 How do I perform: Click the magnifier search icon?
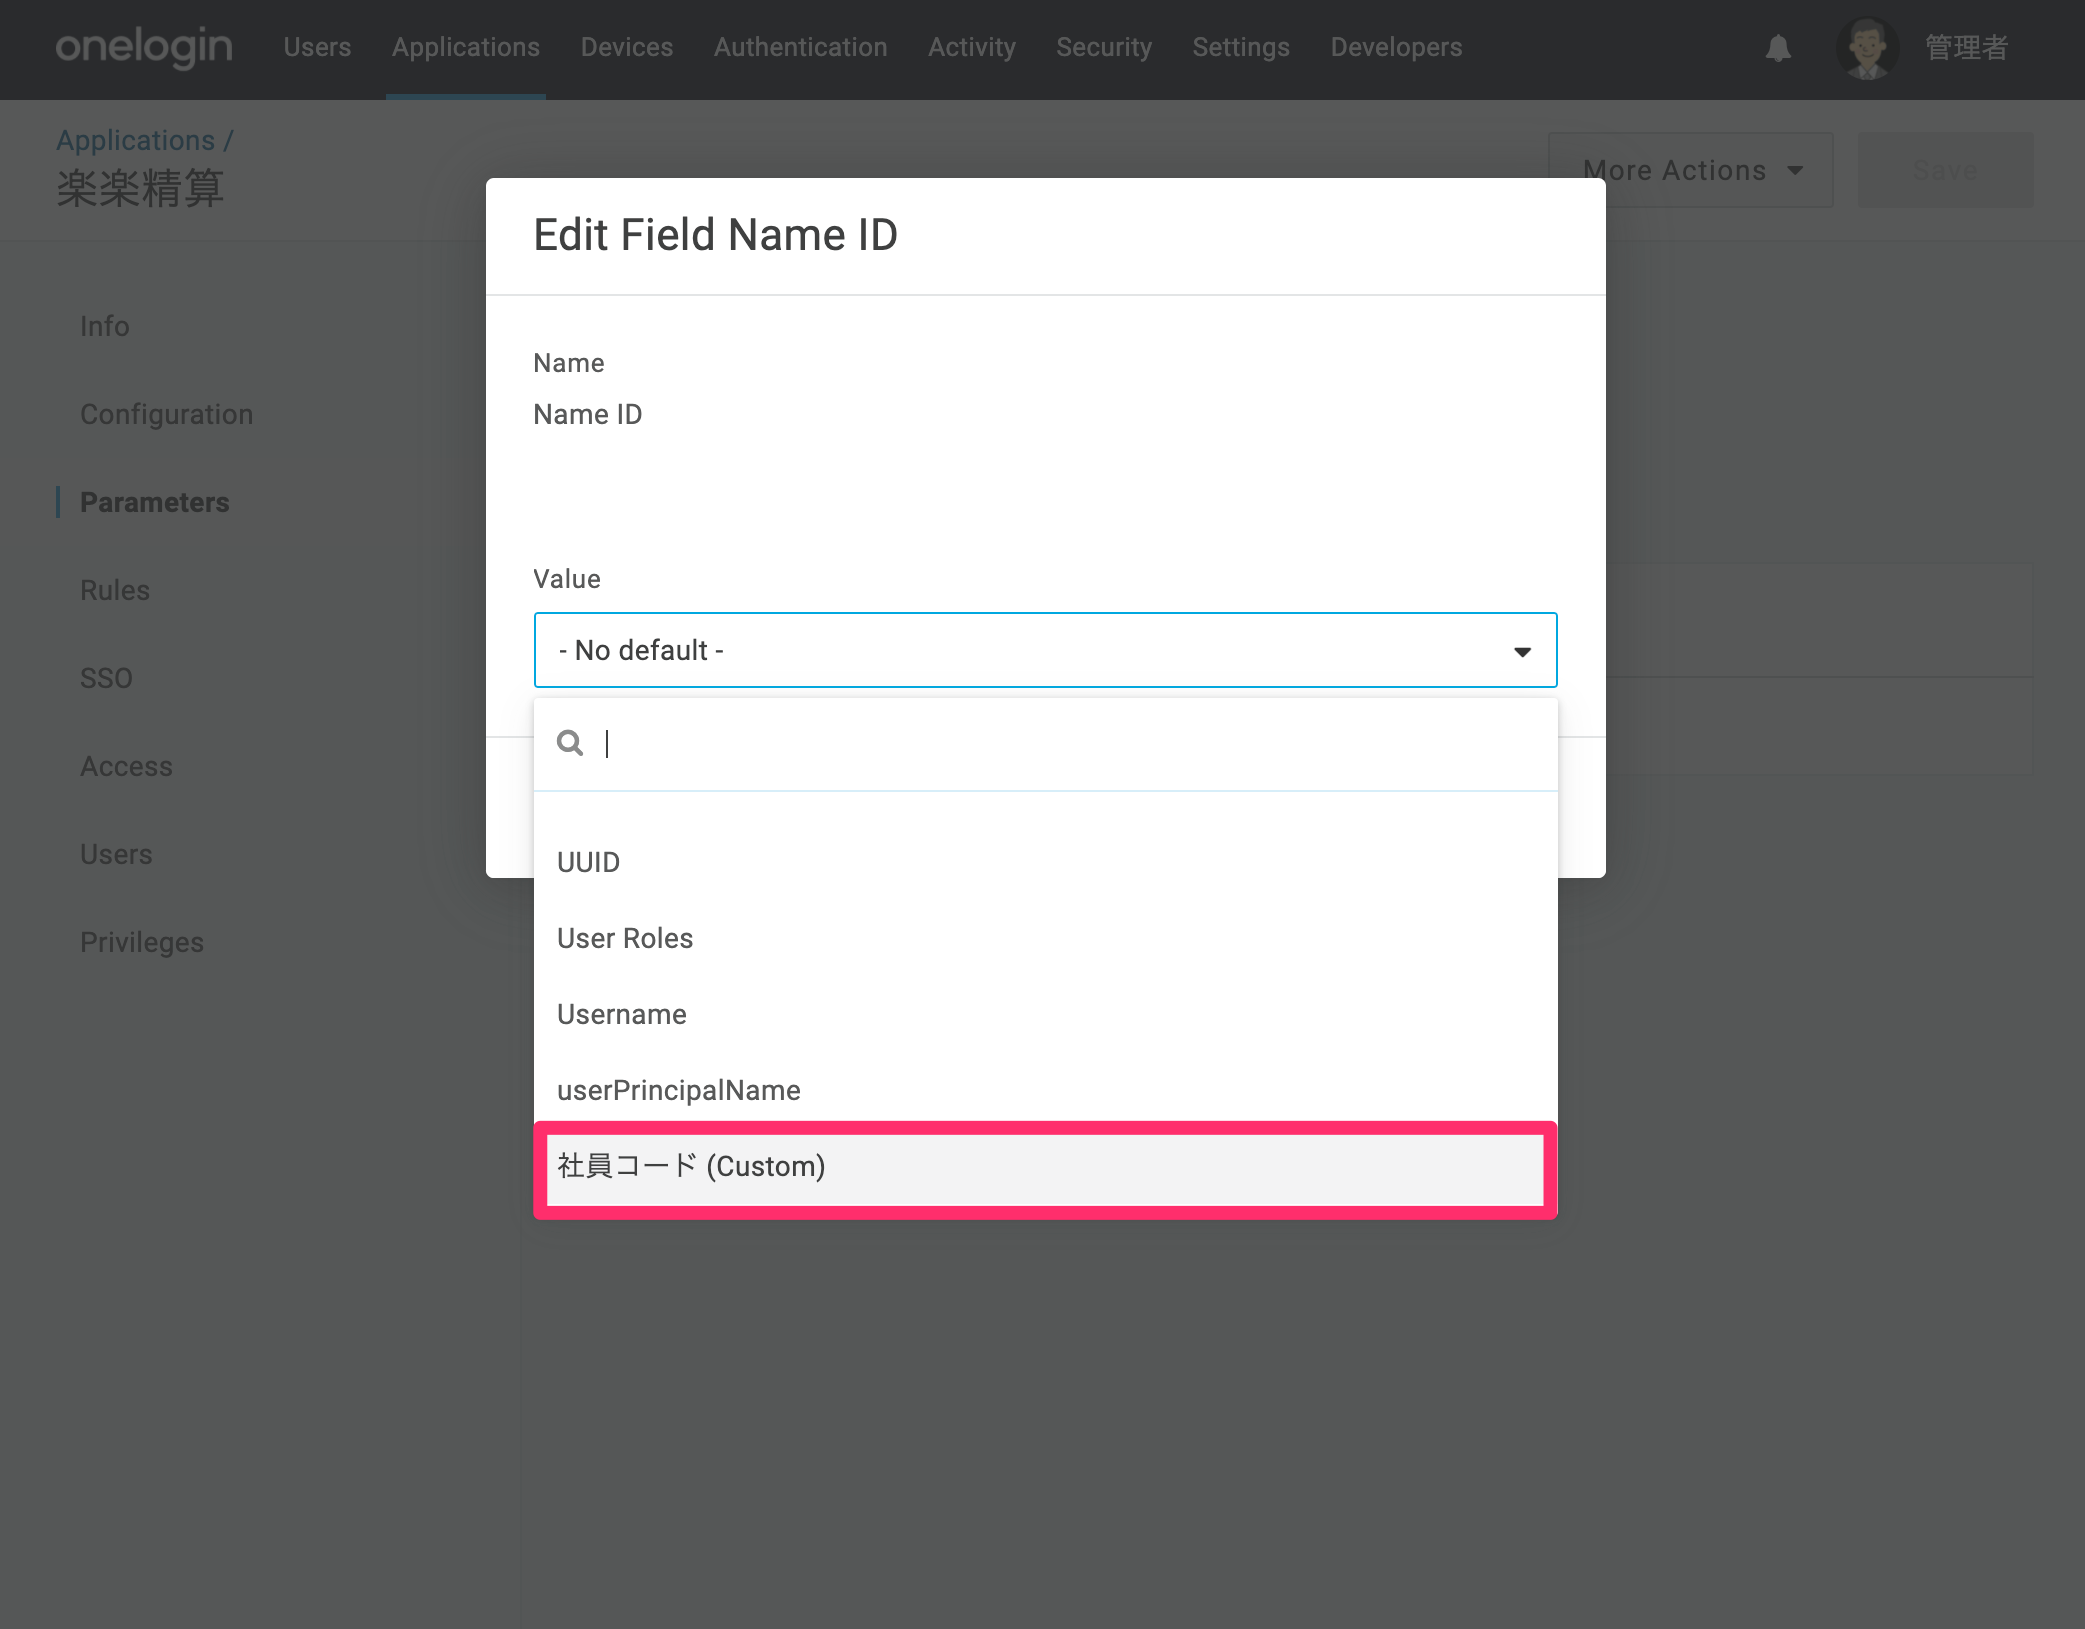(570, 743)
